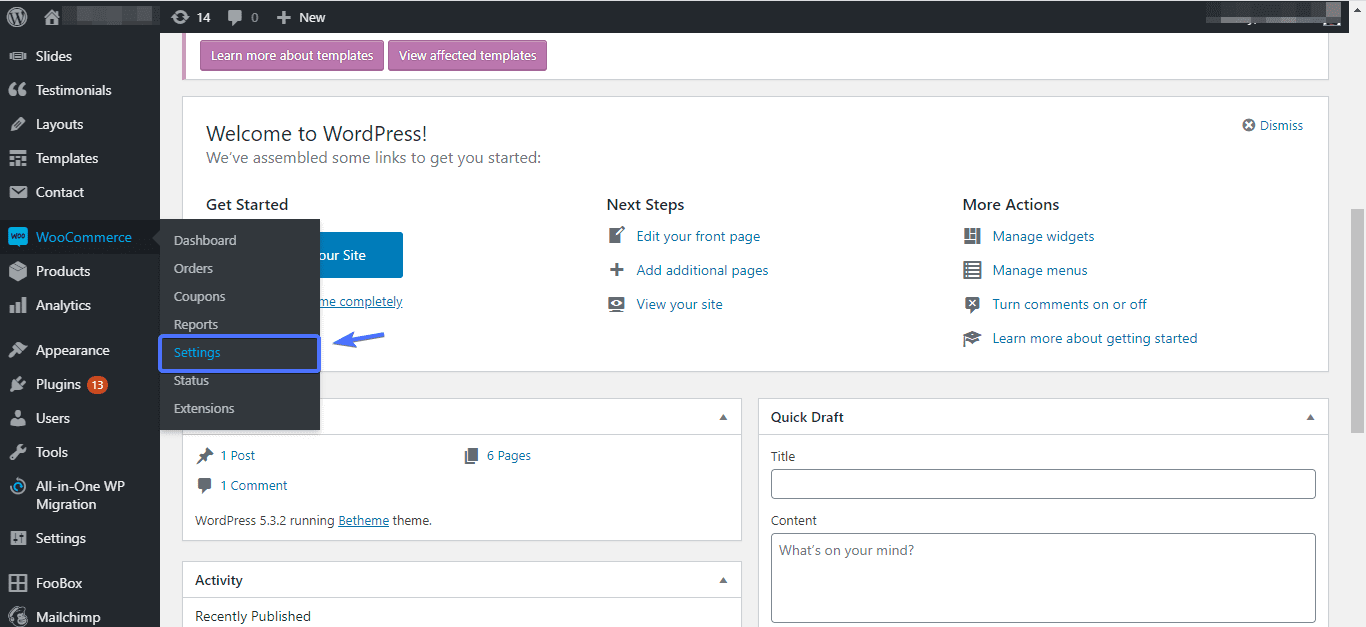Open the Manage menus link
Image resolution: width=1366 pixels, height=627 pixels.
click(1040, 270)
